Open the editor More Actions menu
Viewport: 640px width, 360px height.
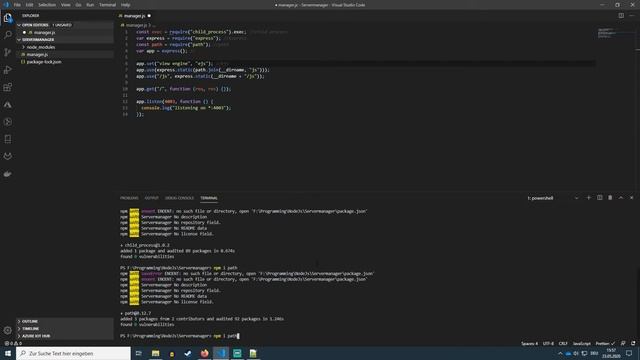tap(632, 16)
